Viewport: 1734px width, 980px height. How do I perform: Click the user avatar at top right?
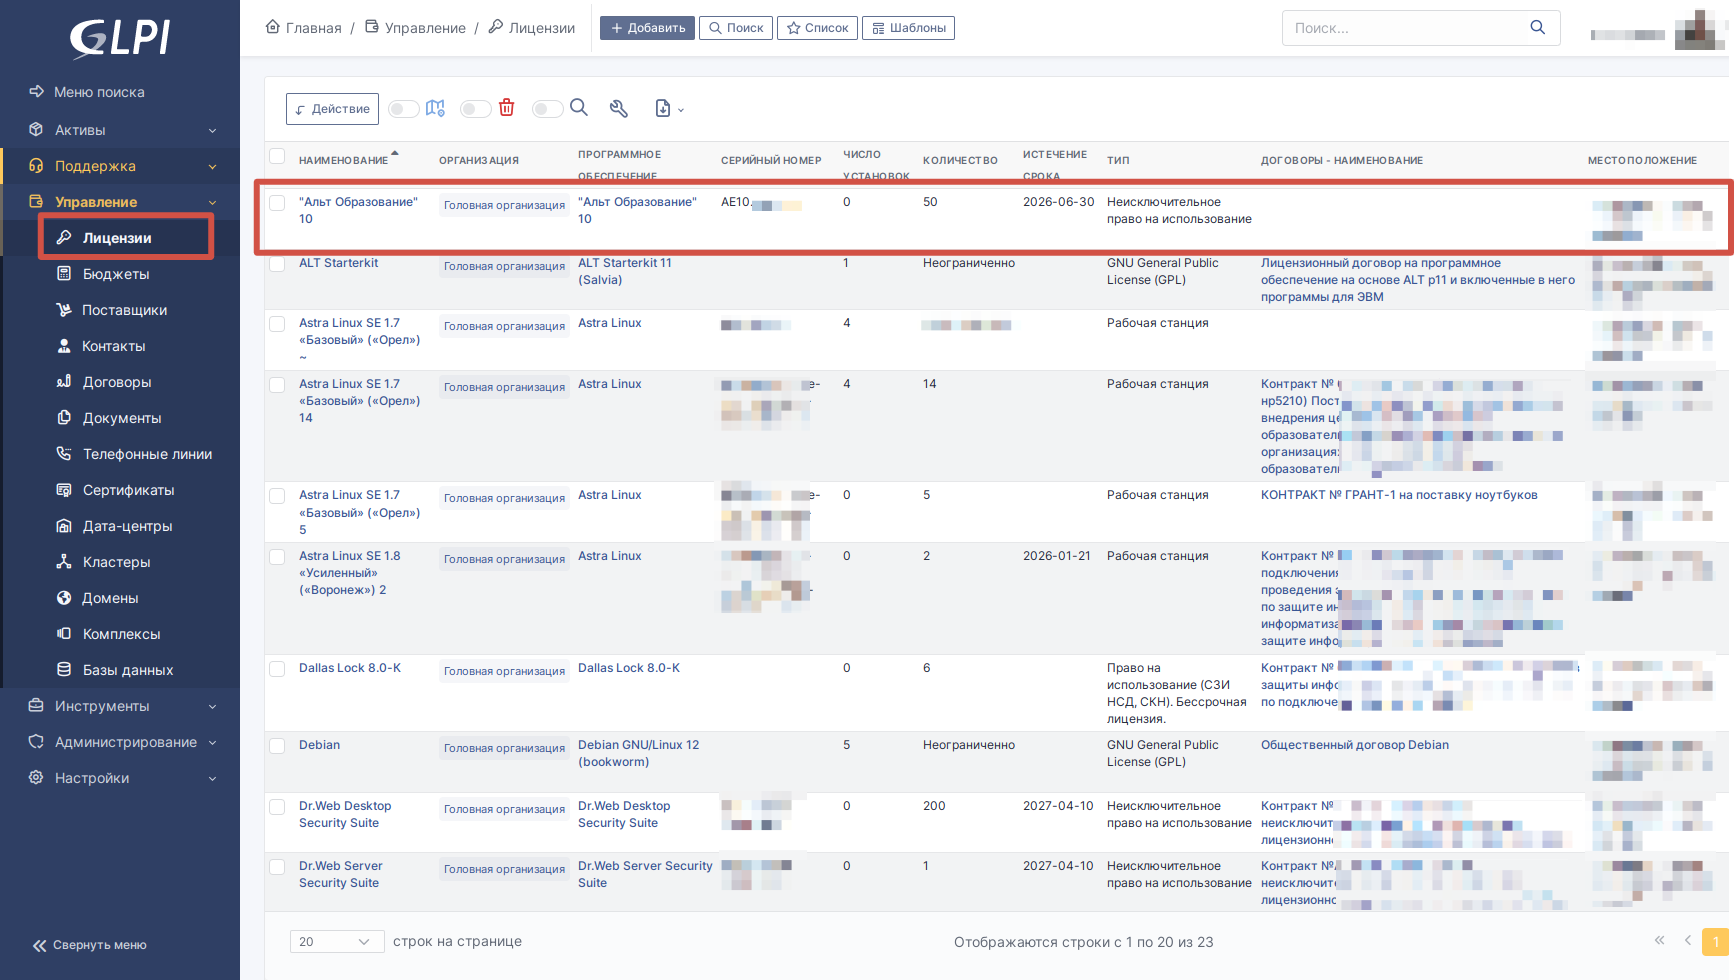point(1699,29)
